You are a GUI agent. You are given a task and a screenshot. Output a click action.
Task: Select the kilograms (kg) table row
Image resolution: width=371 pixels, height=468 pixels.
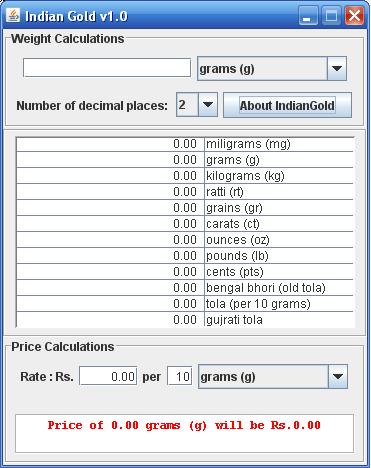click(185, 176)
